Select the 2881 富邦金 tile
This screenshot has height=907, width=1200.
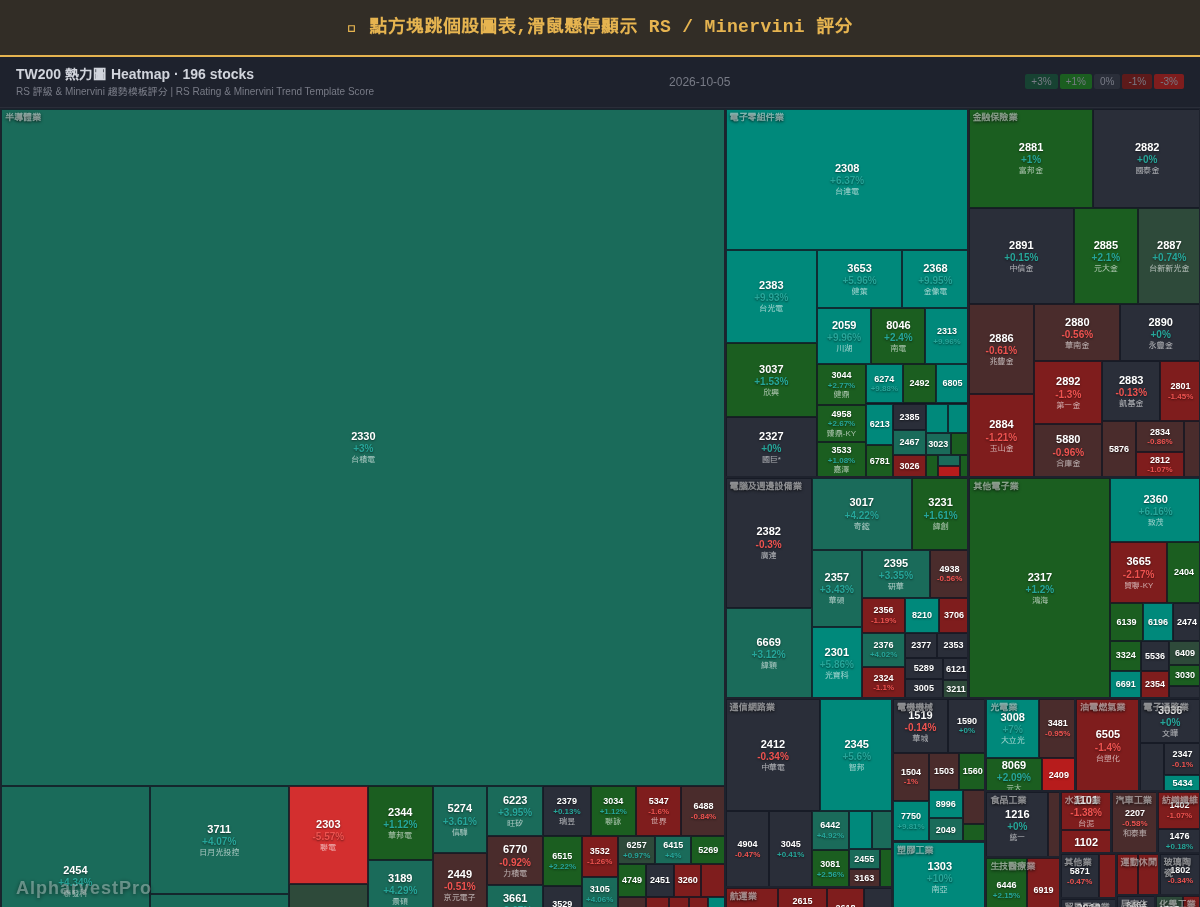(x=1031, y=158)
